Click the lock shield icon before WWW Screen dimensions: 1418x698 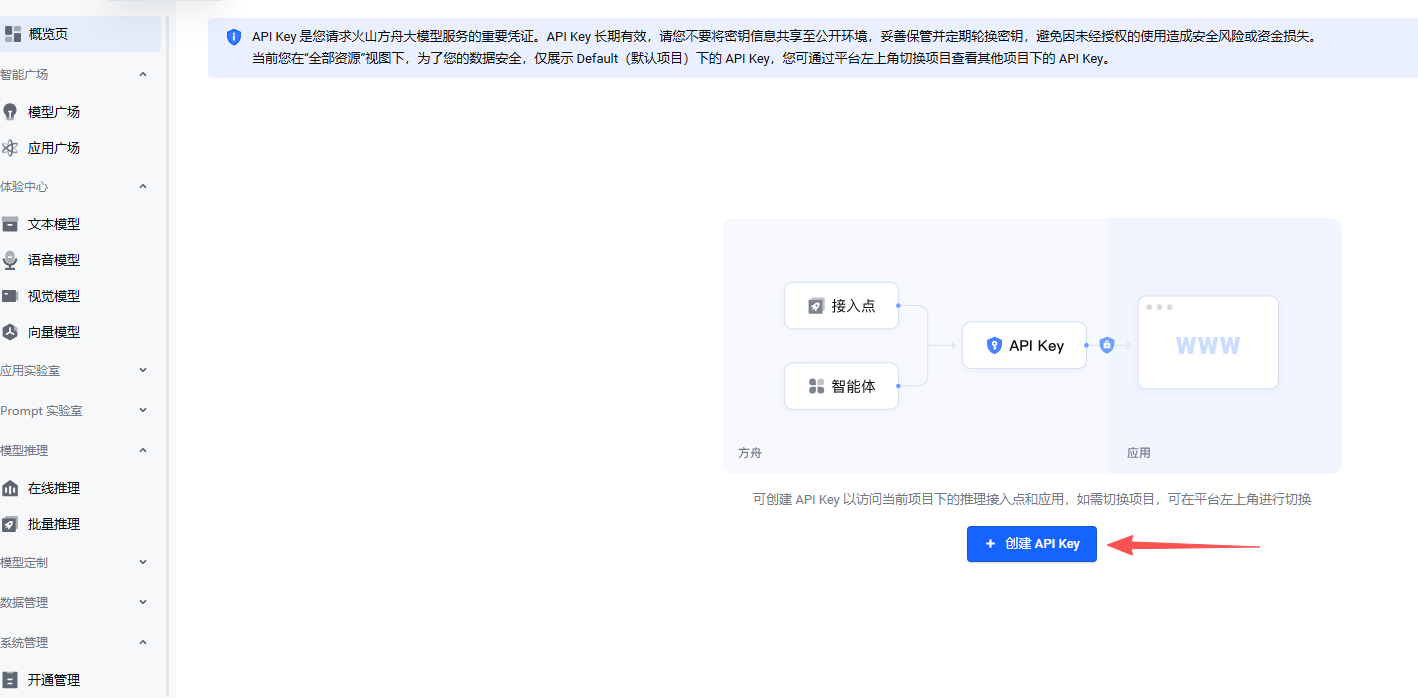pyautogui.click(x=1106, y=345)
